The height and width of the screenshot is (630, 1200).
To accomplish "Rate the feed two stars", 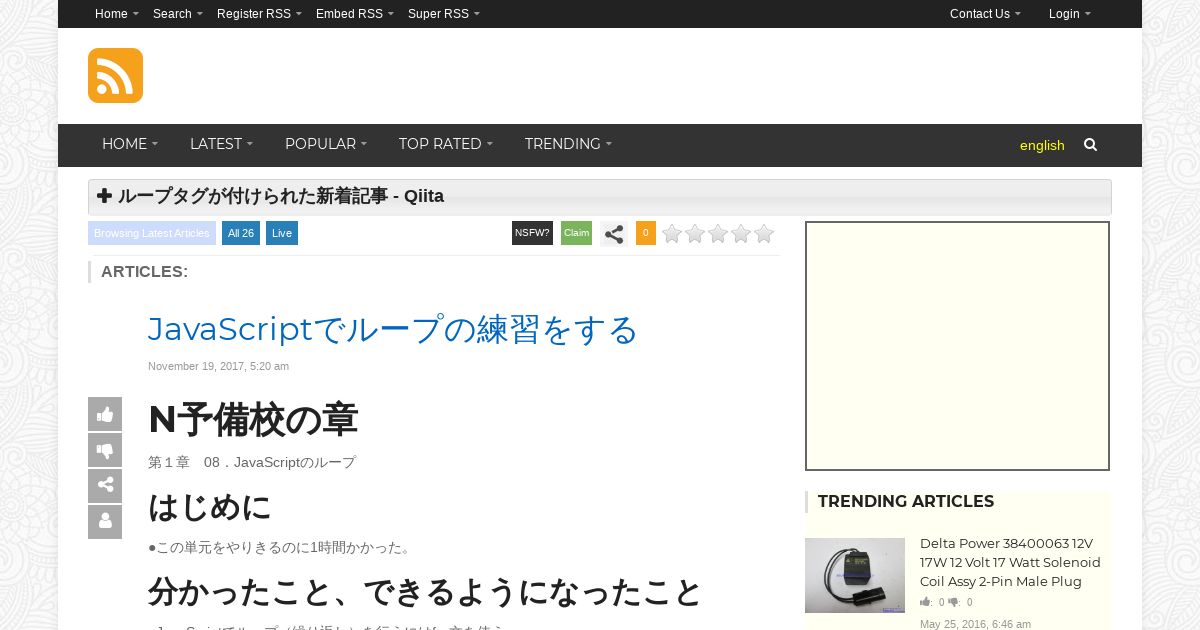I will pos(695,234).
